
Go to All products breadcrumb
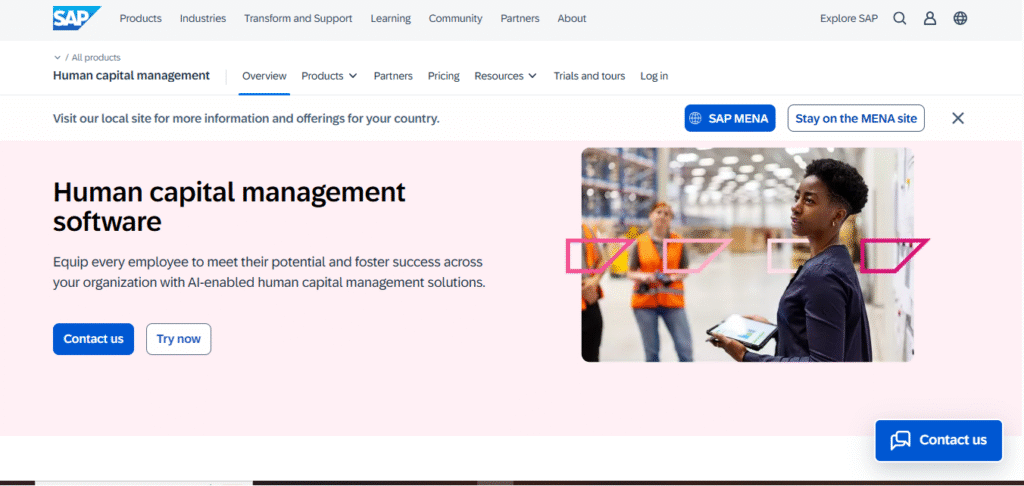click(x=96, y=57)
